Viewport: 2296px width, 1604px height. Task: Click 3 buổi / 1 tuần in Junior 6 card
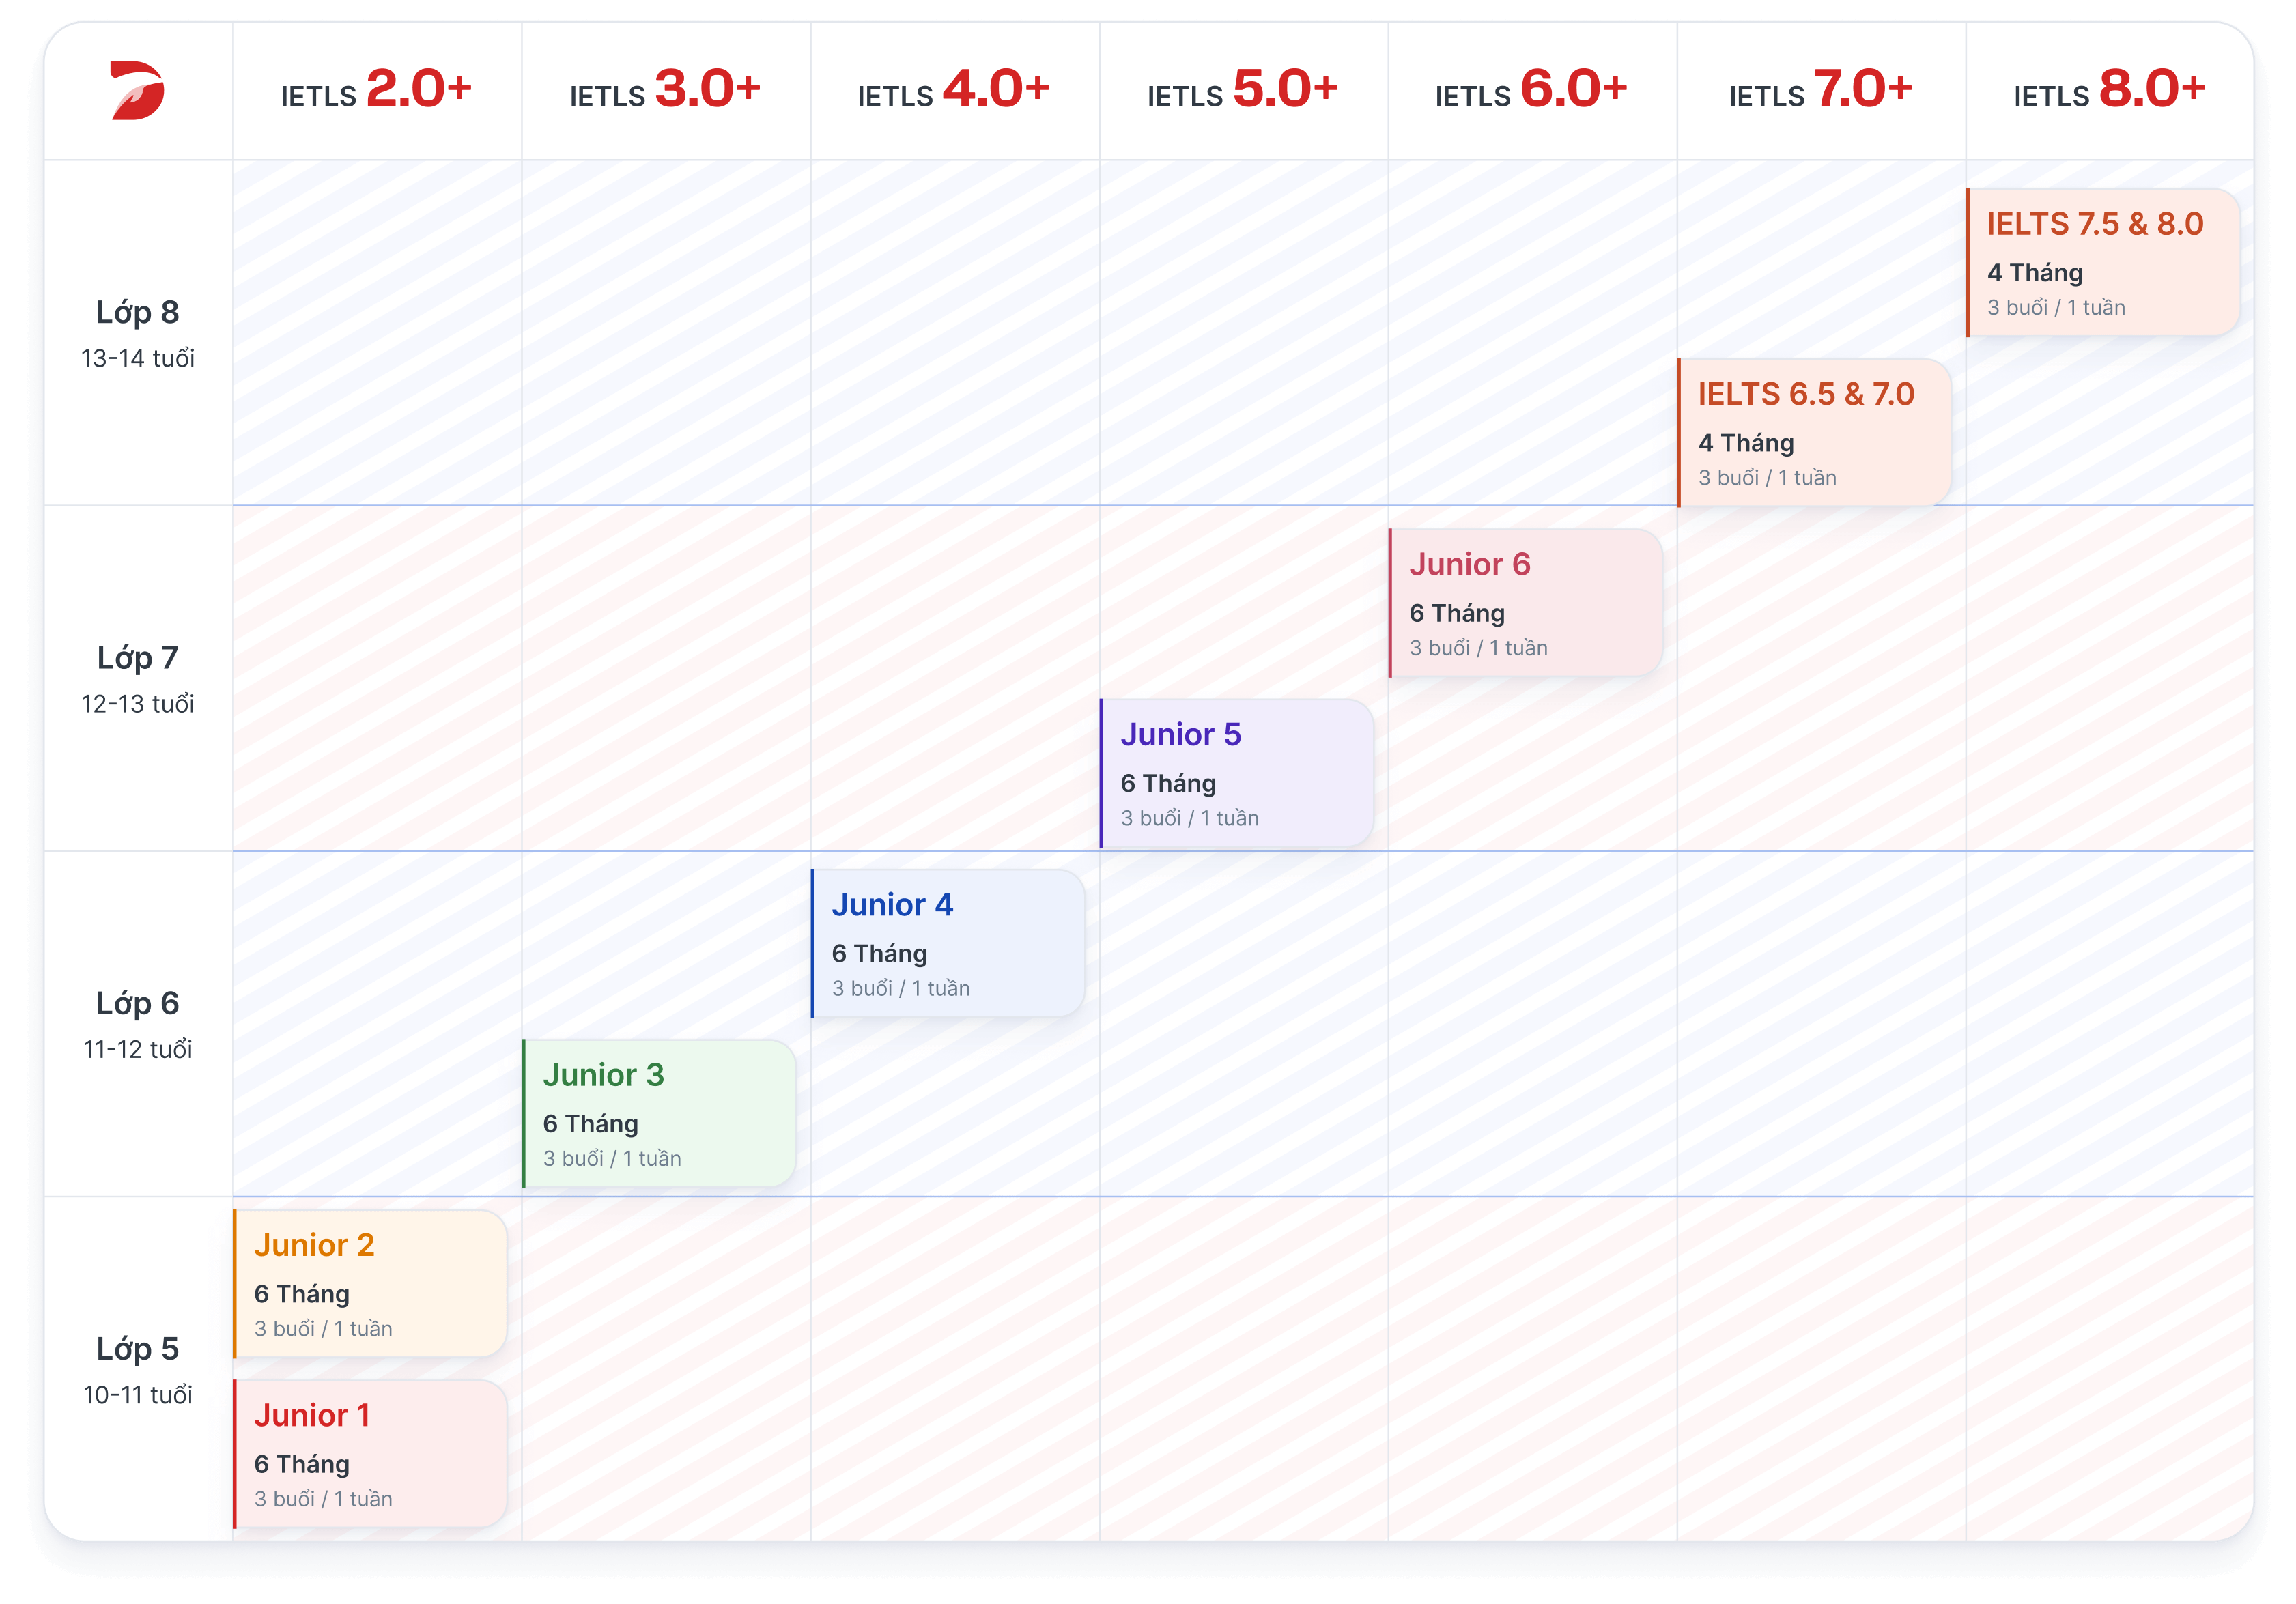pos(1478,648)
